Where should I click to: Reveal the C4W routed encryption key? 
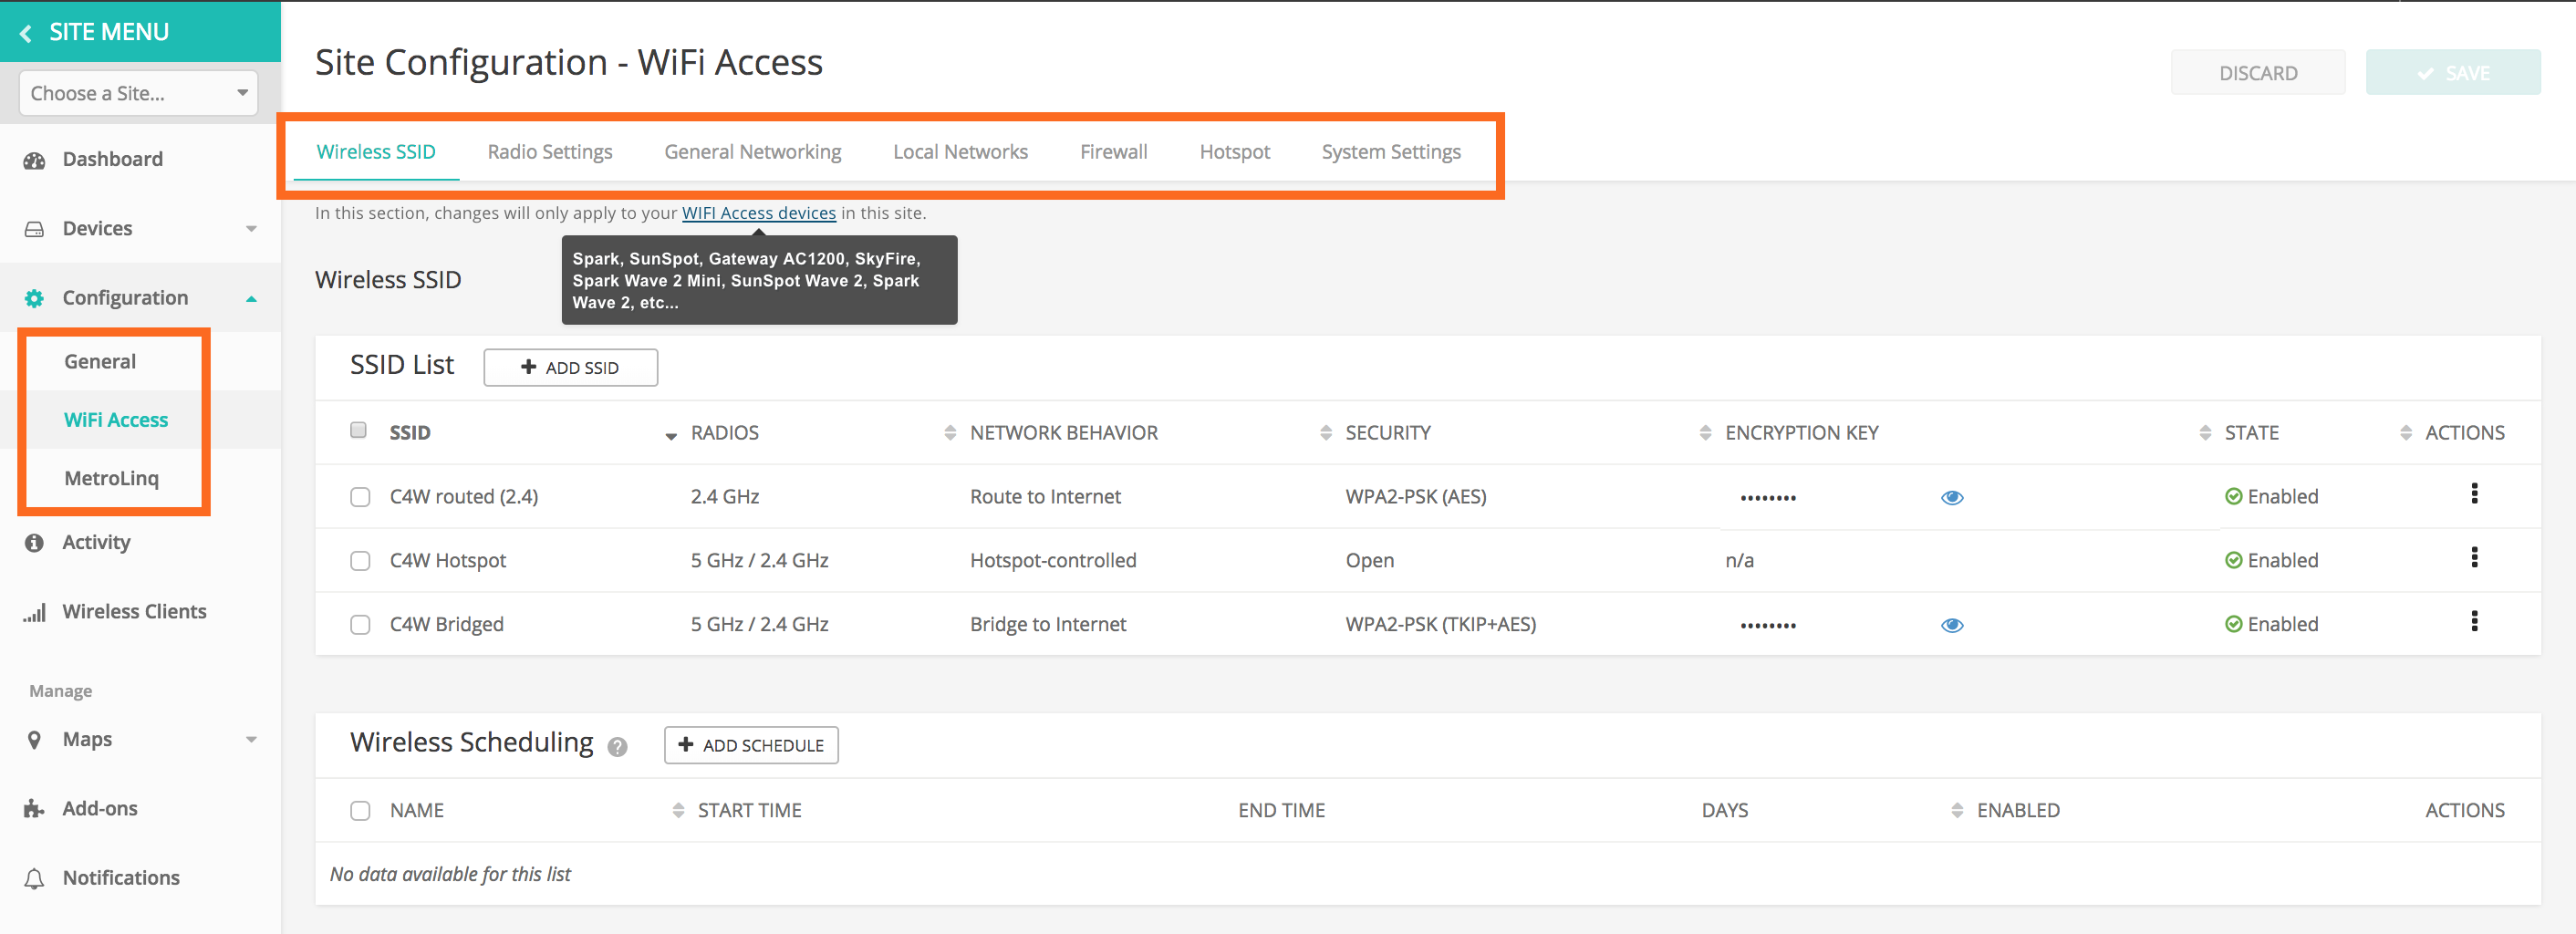click(x=1952, y=497)
